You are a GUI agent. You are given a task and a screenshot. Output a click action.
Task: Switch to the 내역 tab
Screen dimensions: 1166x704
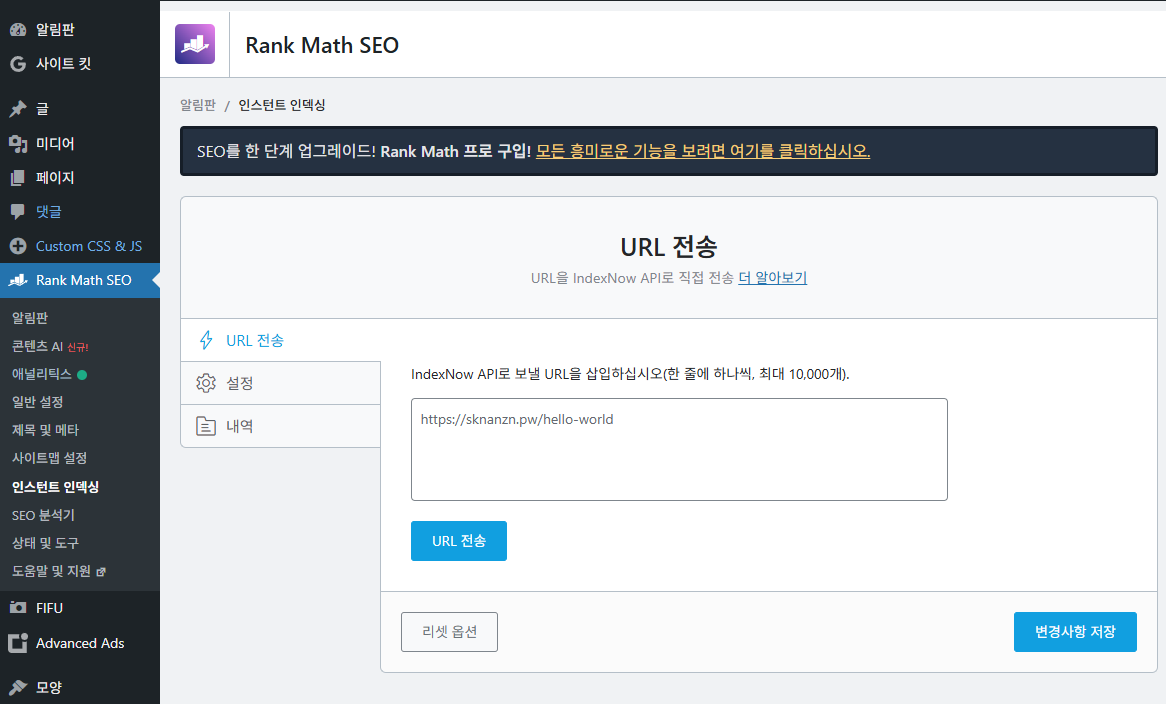pos(280,426)
